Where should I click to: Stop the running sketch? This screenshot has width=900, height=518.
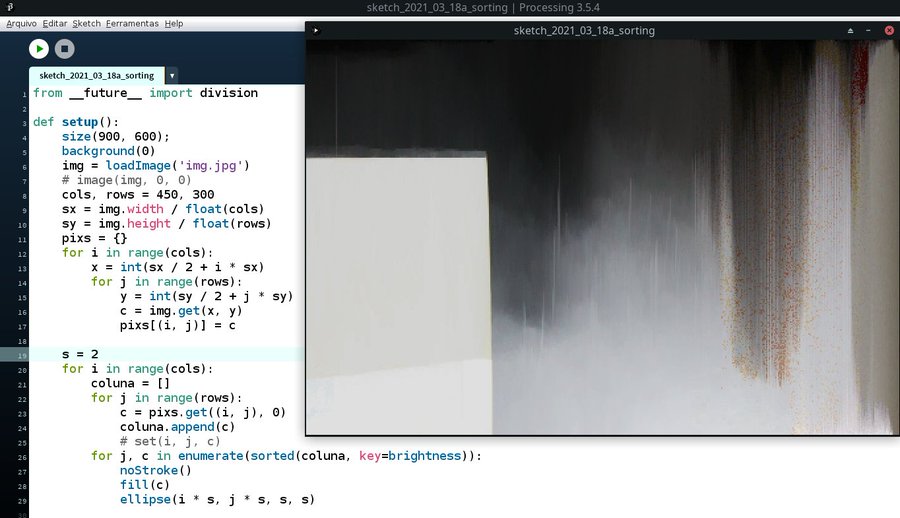tap(64, 48)
